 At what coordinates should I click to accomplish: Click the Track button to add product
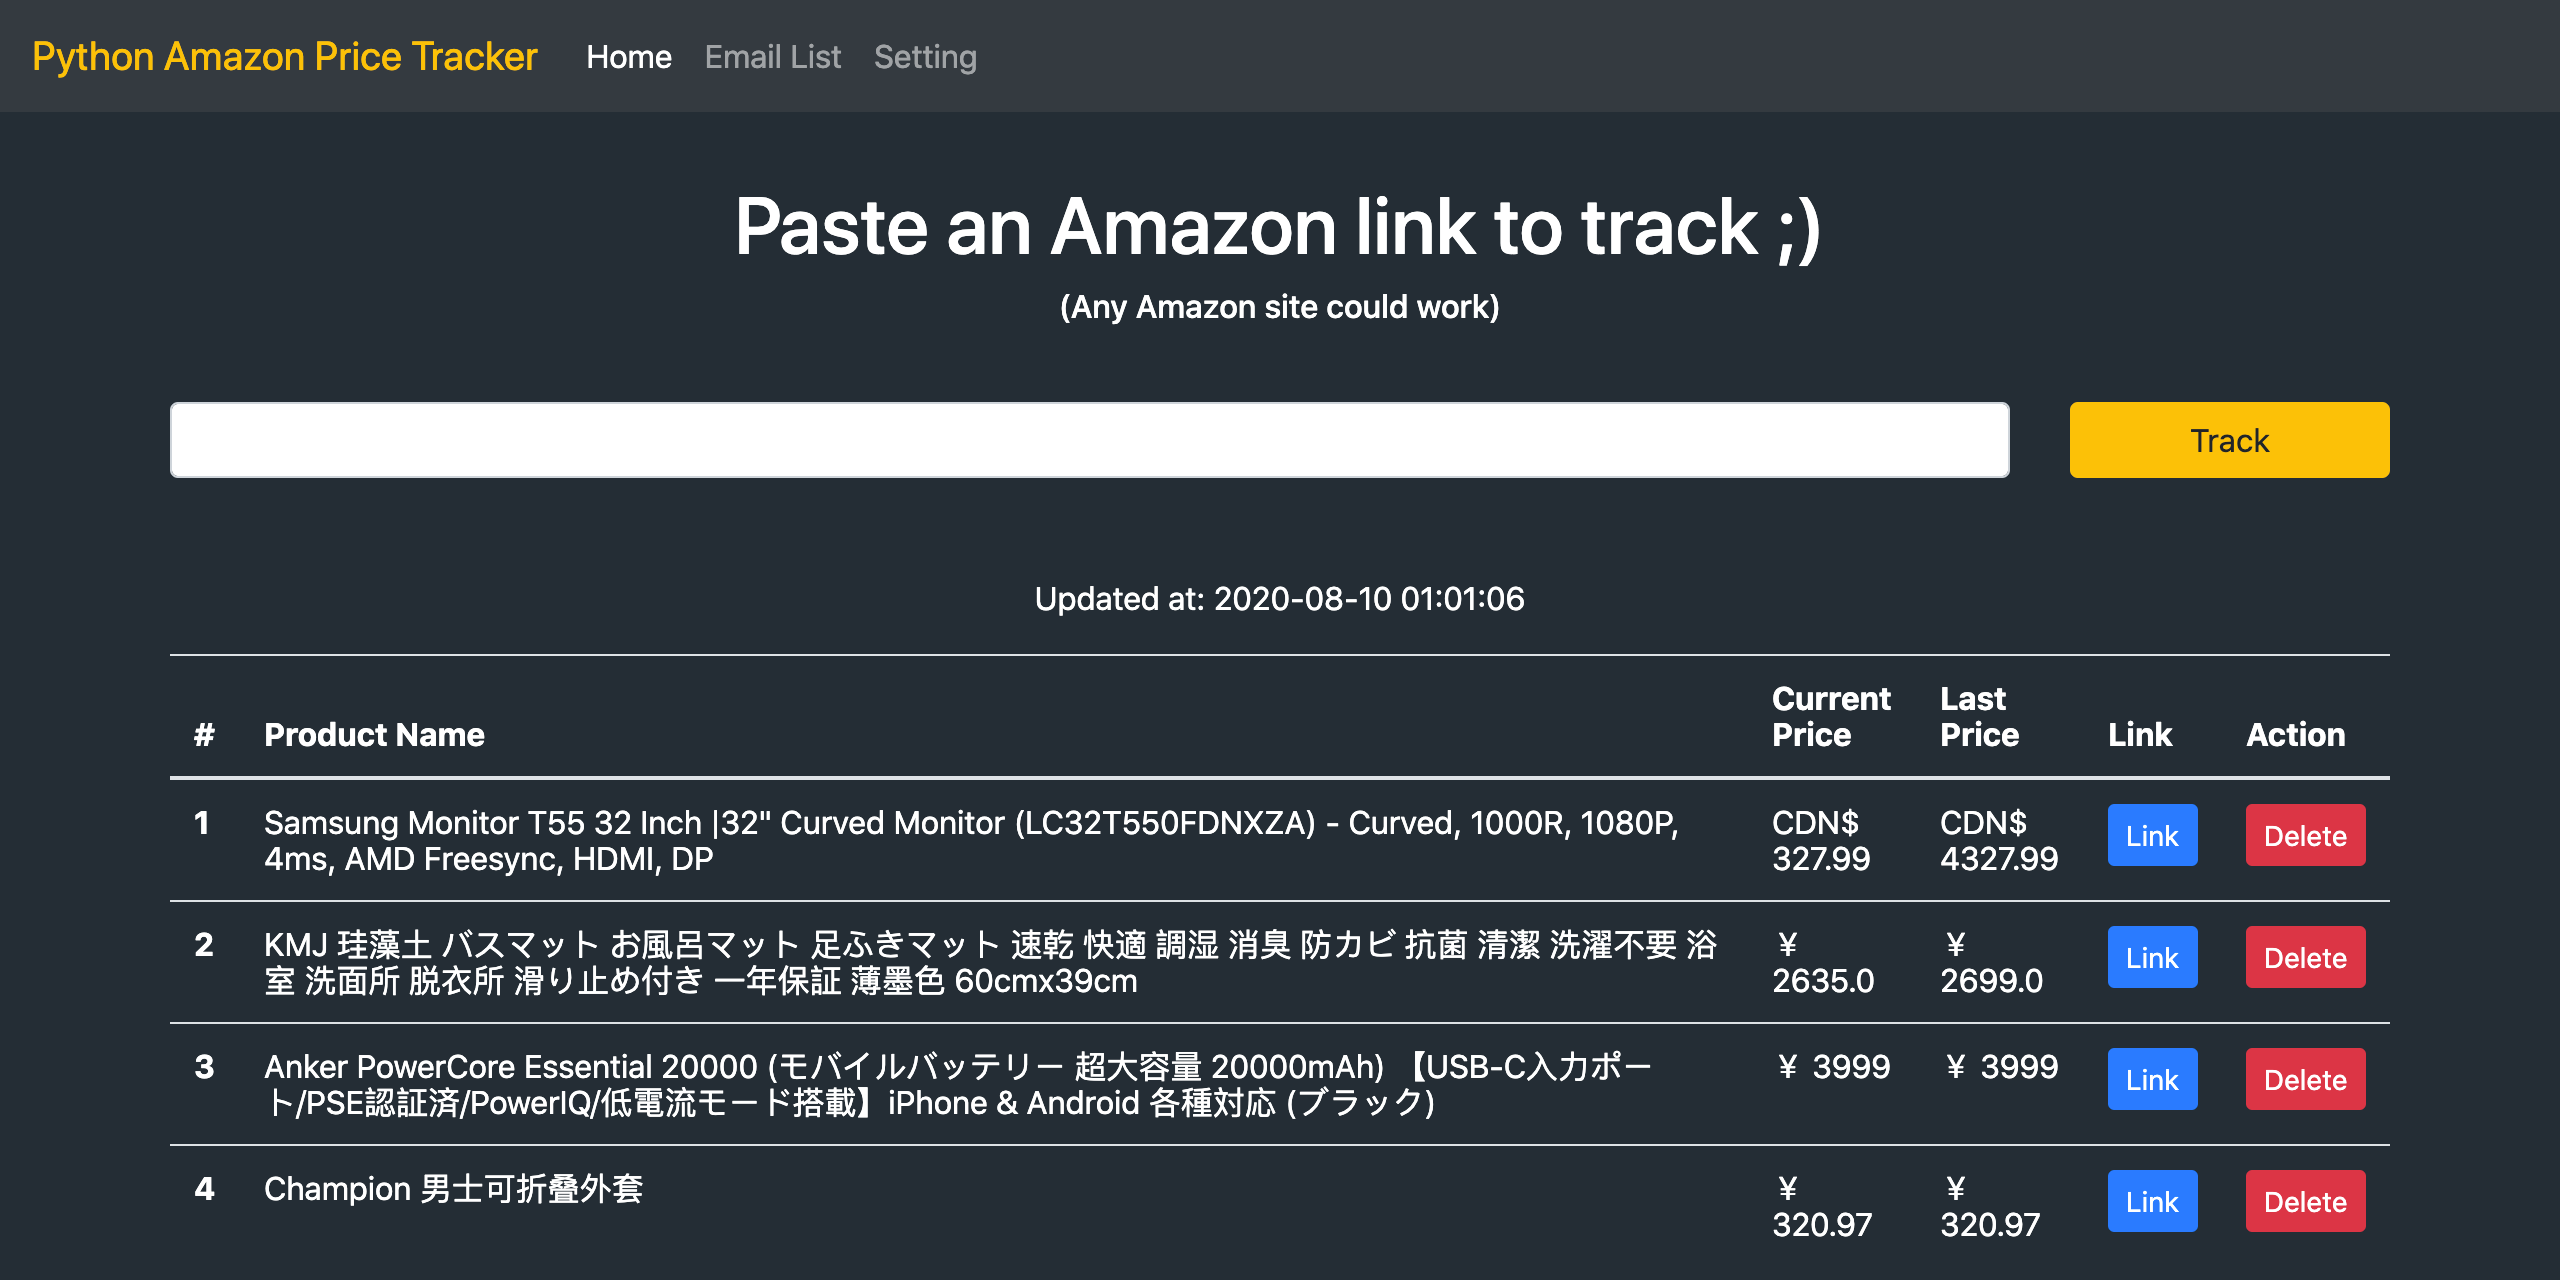click(x=2229, y=439)
